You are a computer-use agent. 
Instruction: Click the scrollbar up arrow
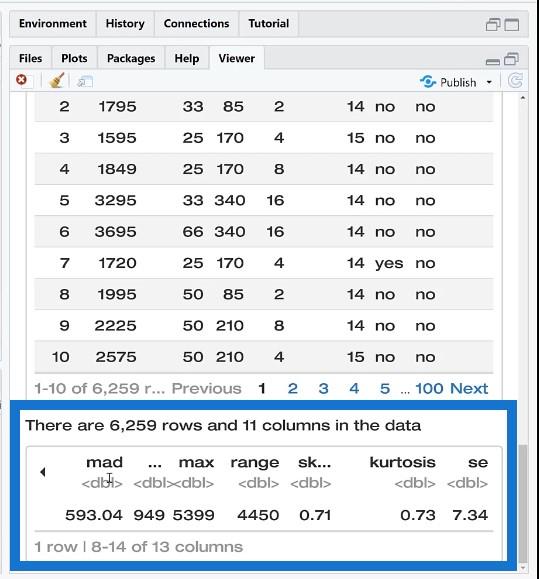click(x=523, y=98)
